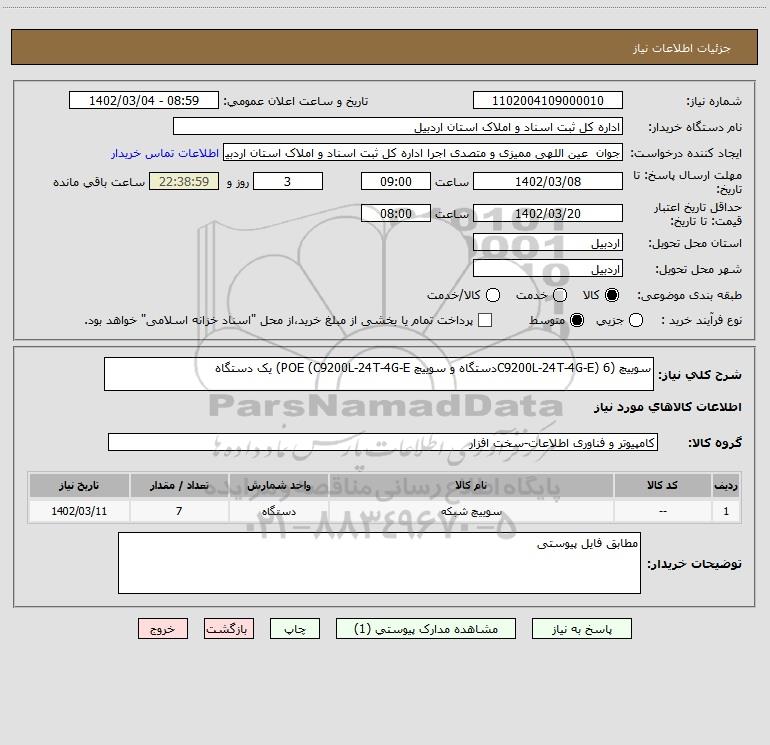Image resolution: width=770 pixels, height=745 pixels.
Task: Click the خروج exit button
Action: [x=163, y=629]
